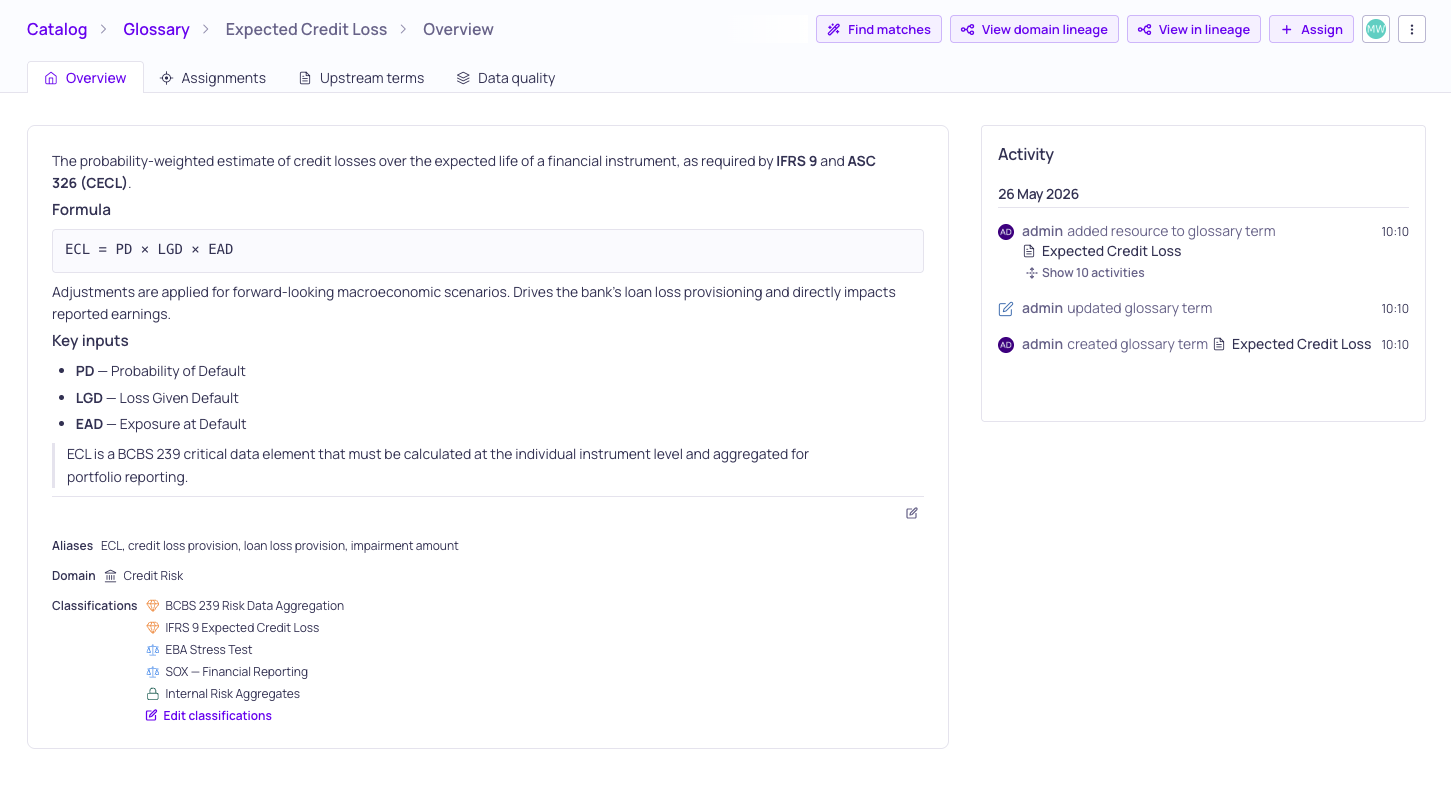The height and width of the screenshot is (807, 1451).
Task: Click Expected Credit Loss breadcrumb
Action: point(306,30)
